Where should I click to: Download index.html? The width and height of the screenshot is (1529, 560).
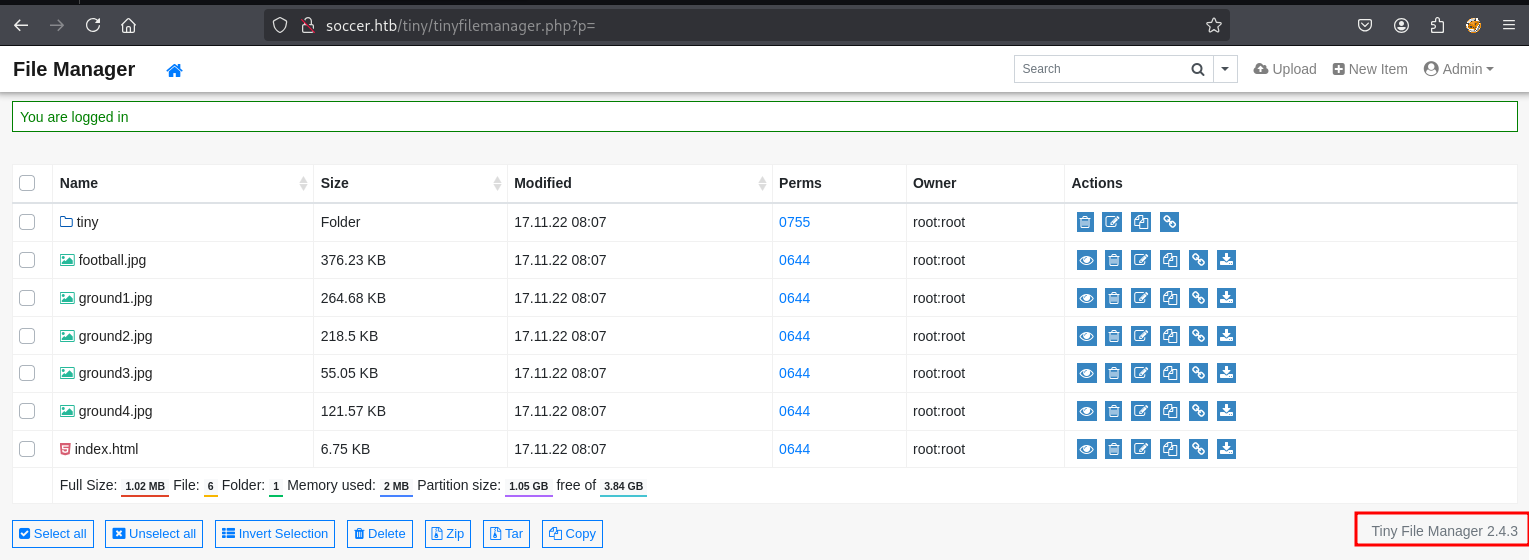pos(1227,449)
